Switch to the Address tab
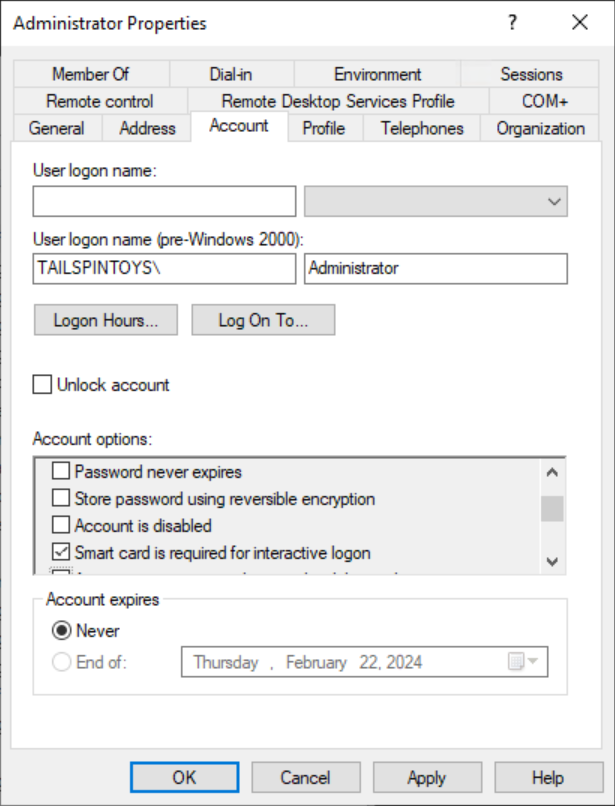The image size is (615, 806). click(148, 128)
